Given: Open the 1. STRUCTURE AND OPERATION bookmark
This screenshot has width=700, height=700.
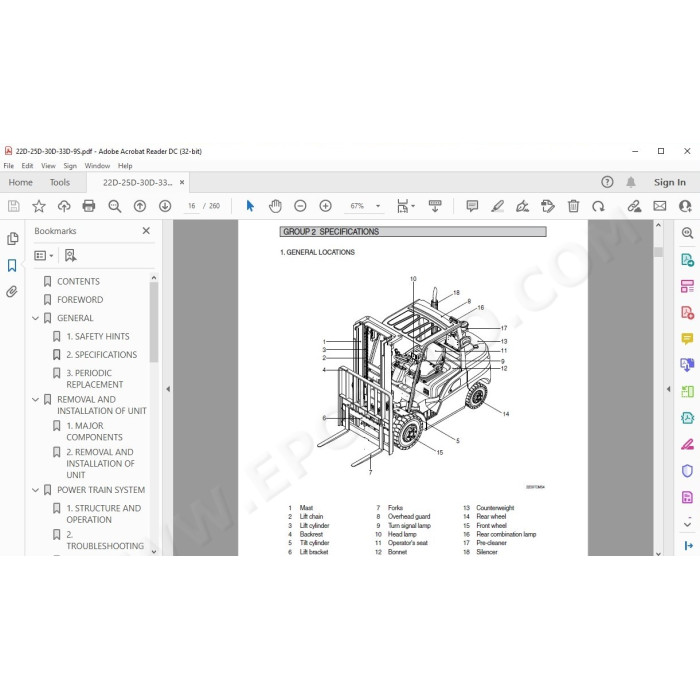Looking at the screenshot, I should 104,514.
